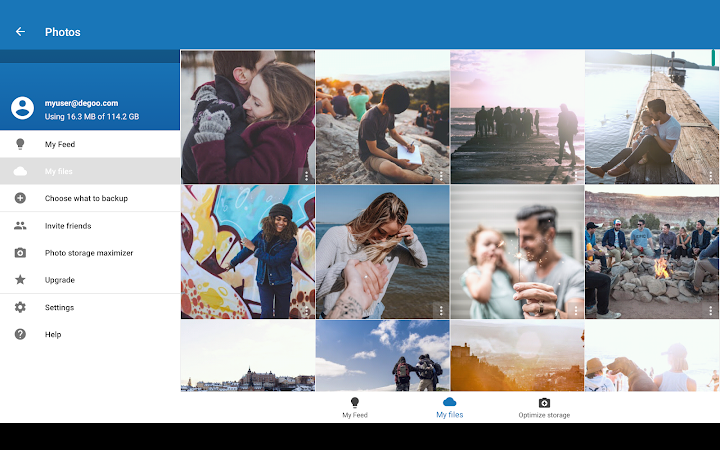Open Photo storage maximizer entry
This screenshot has height=450, width=720.
click(90, 253)
